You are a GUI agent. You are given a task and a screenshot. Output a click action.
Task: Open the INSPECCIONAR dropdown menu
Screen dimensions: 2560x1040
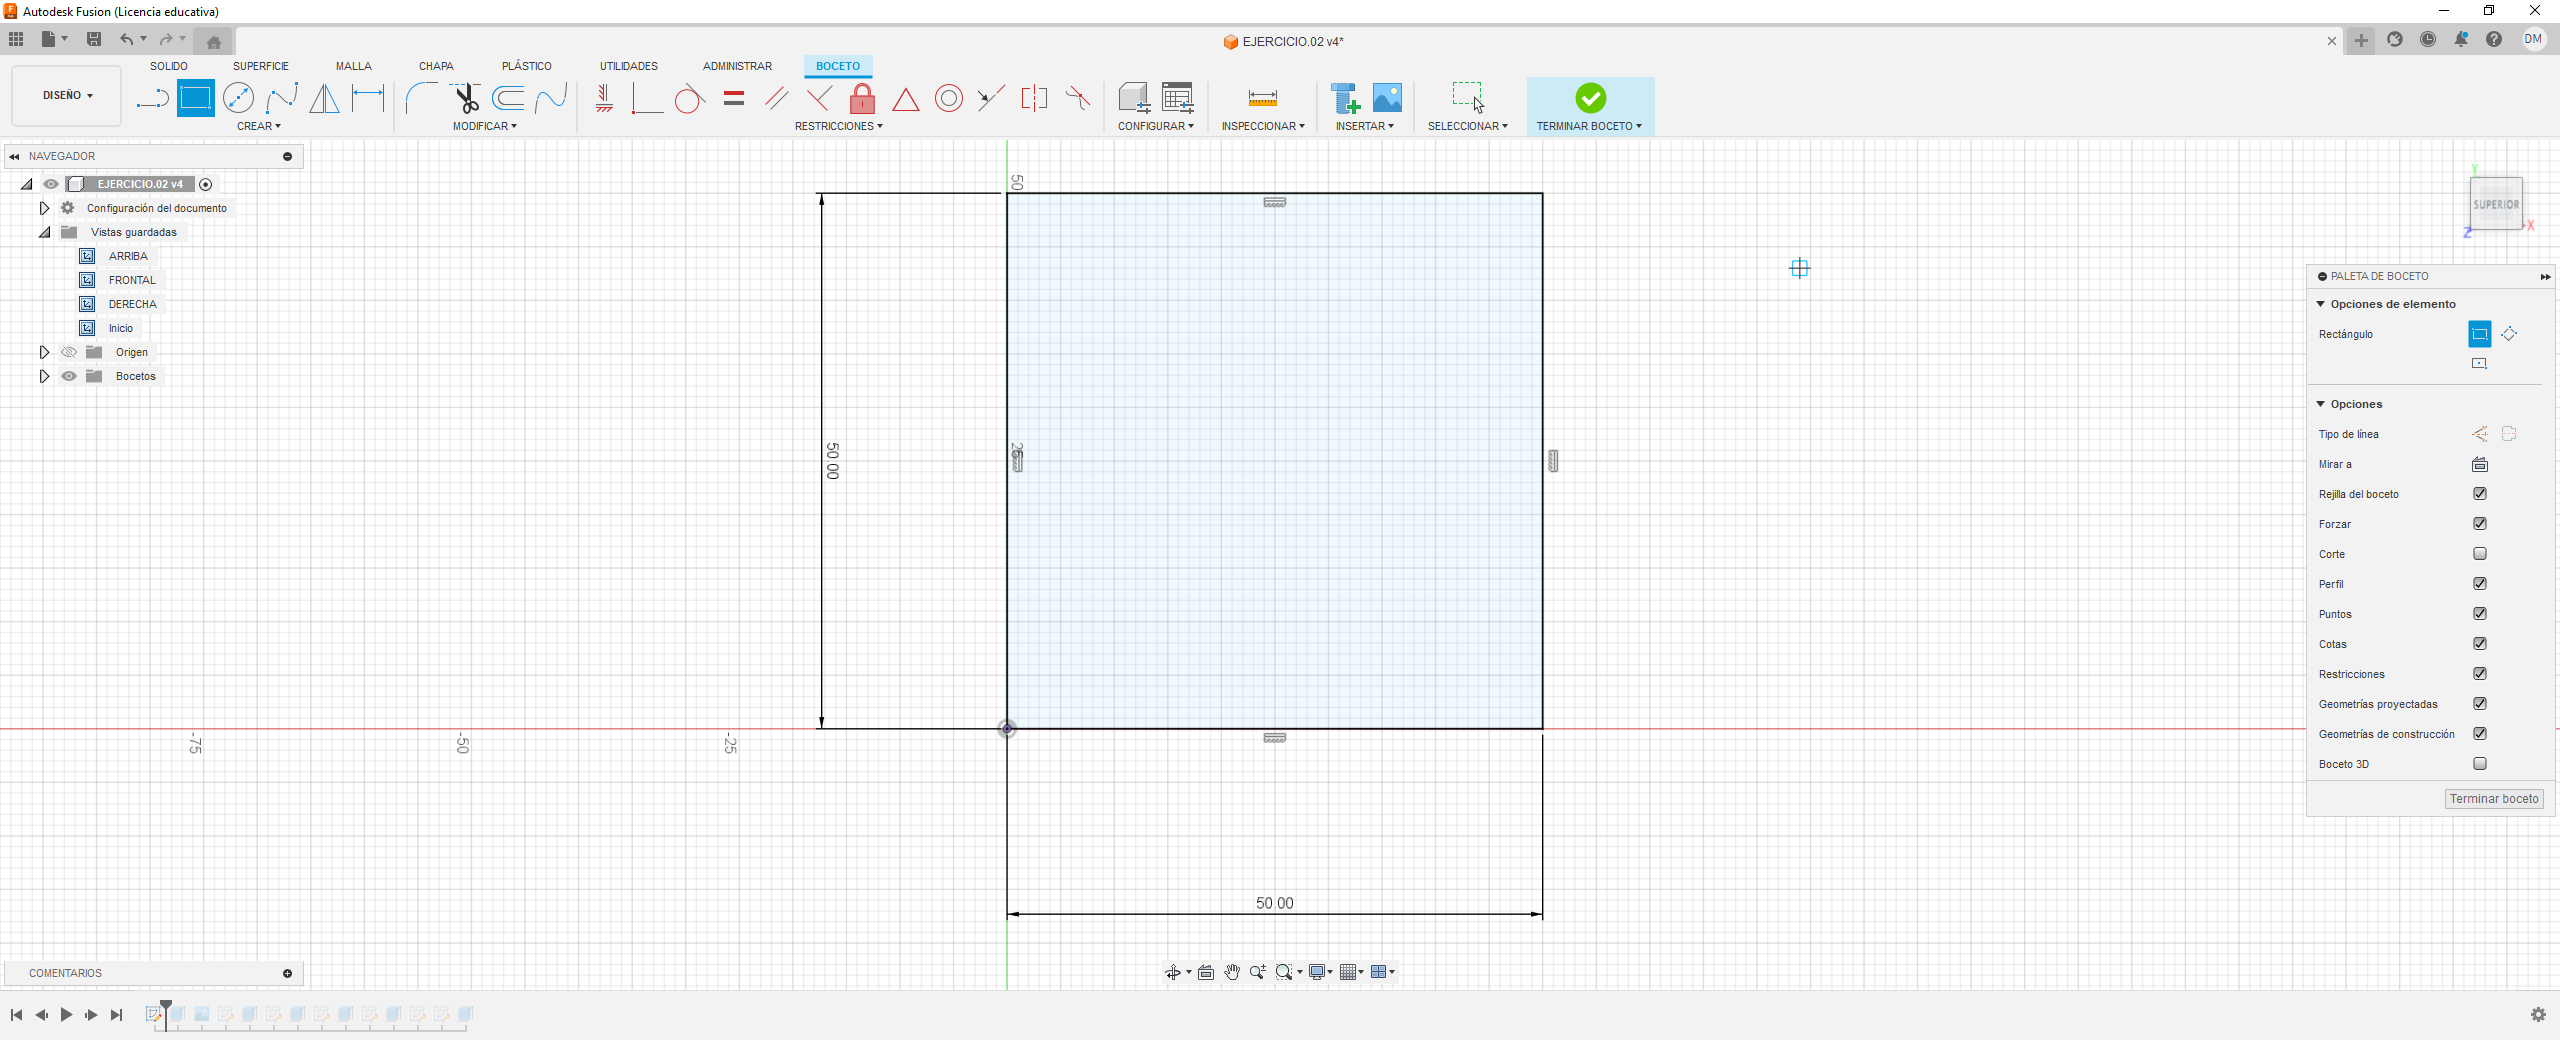(x=1263, y=126)
